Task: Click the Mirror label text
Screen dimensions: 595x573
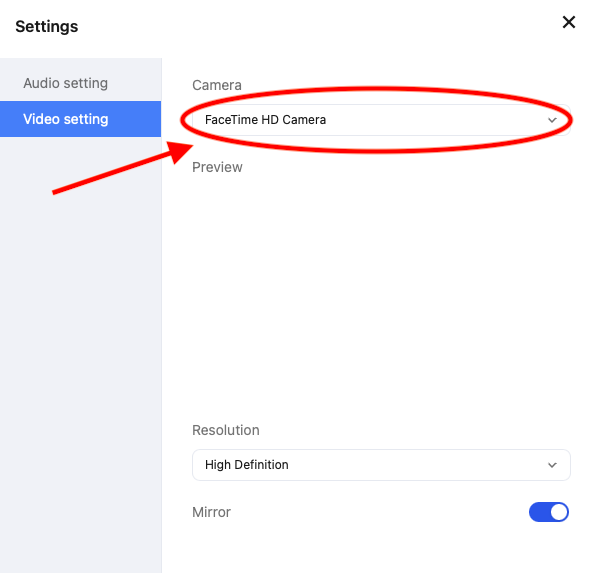Action: [x=211, y=512]
